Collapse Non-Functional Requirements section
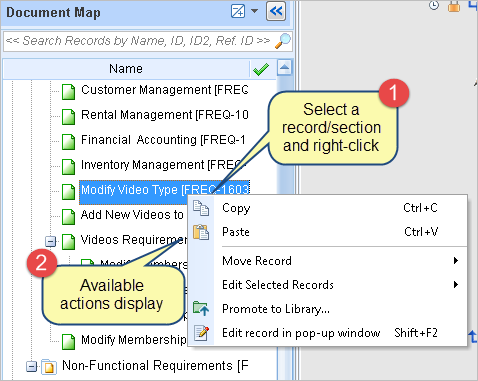 click(31, 367)
